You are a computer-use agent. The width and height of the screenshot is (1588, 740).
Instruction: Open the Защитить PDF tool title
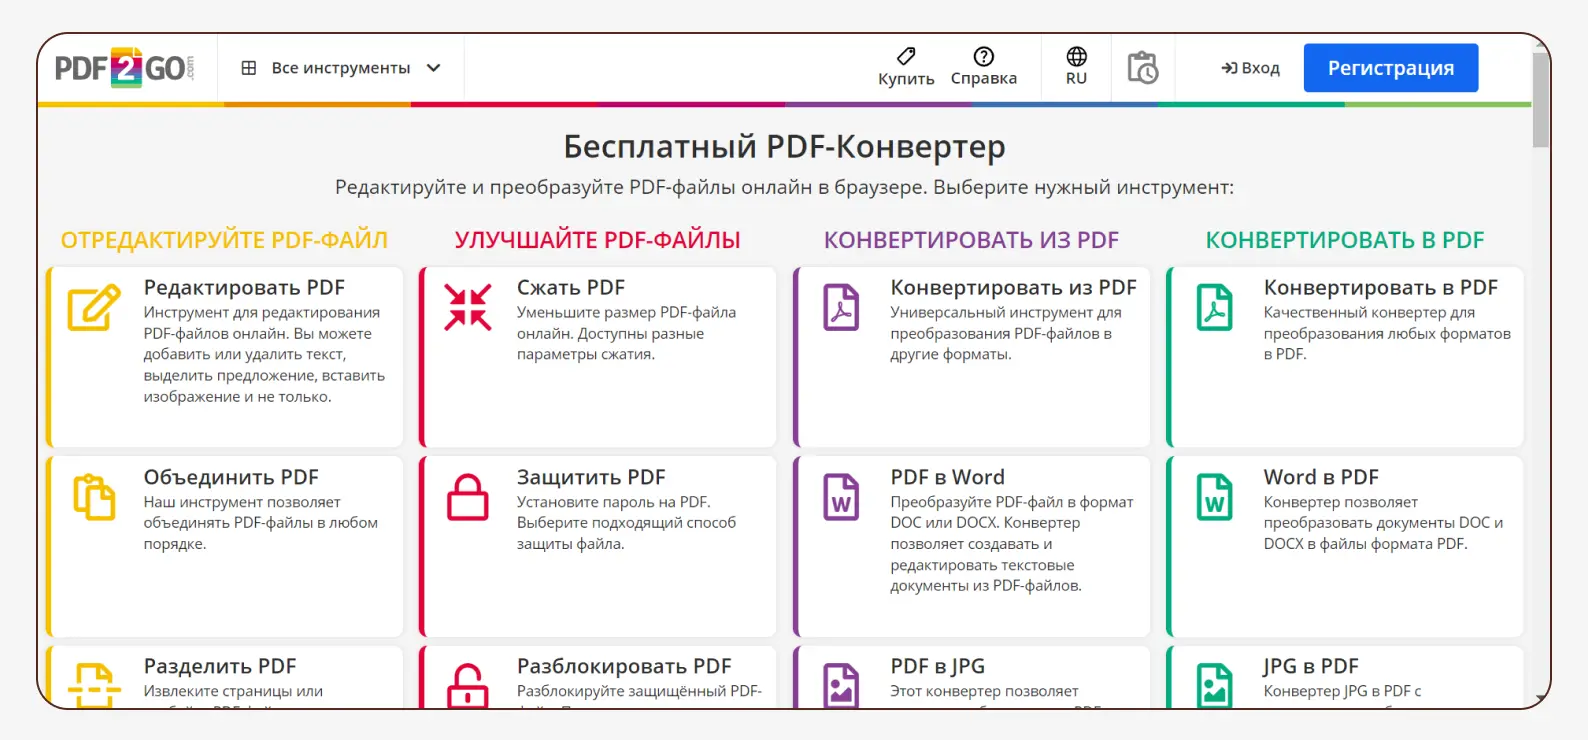click(x=591, y=478)
